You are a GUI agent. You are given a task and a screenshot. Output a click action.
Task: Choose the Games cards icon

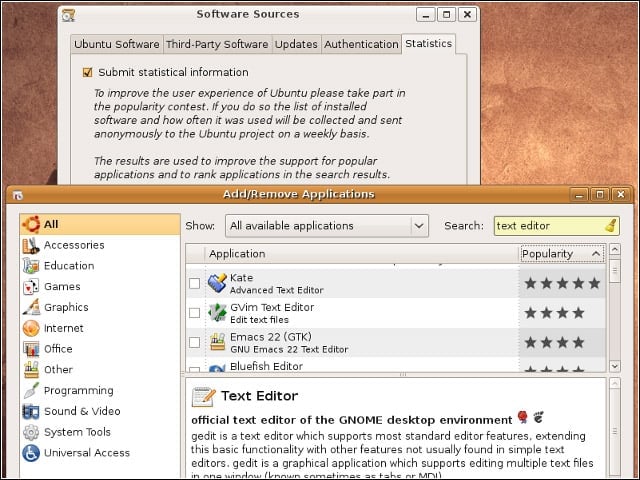click(x=31, y=287)
